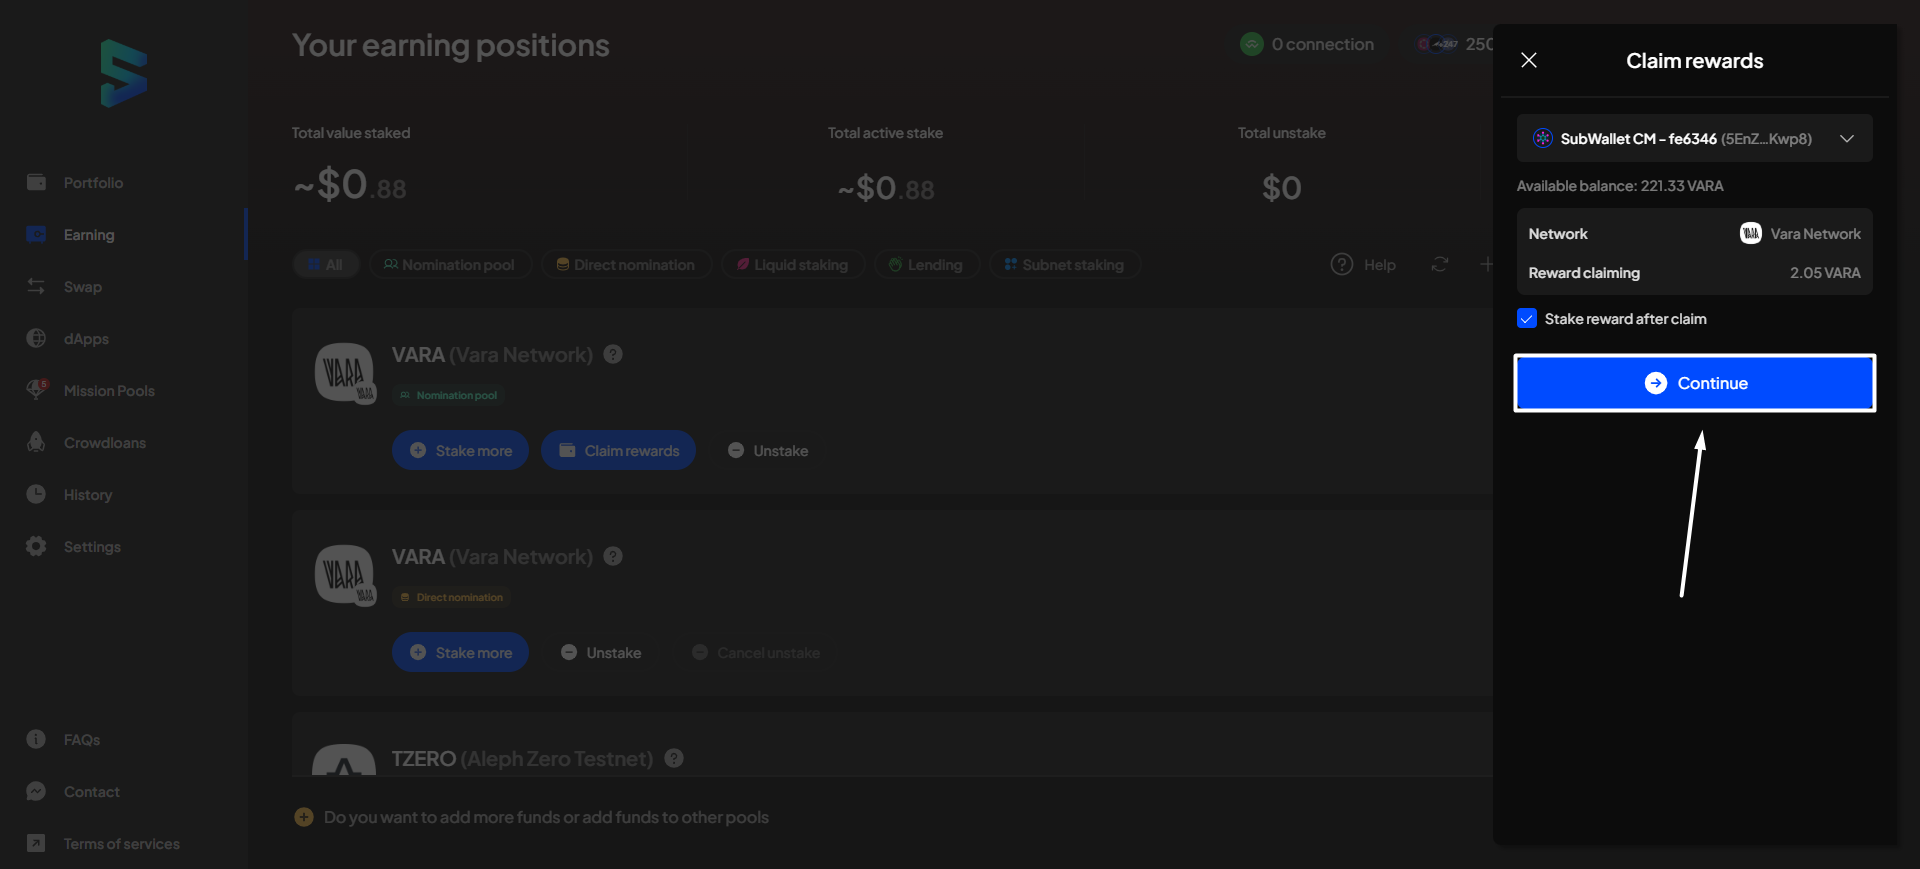Click the add more funds prompt link

[545, 817]
